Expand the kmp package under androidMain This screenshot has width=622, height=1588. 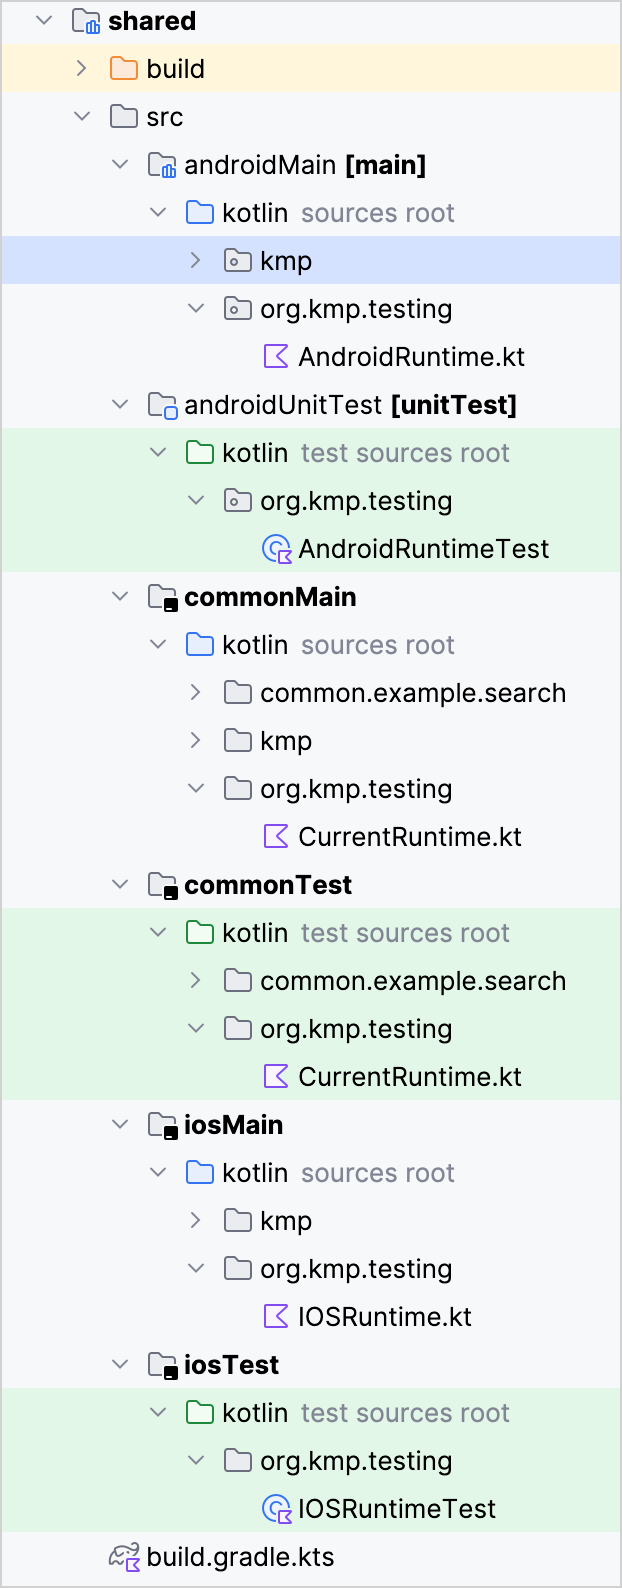196,261
